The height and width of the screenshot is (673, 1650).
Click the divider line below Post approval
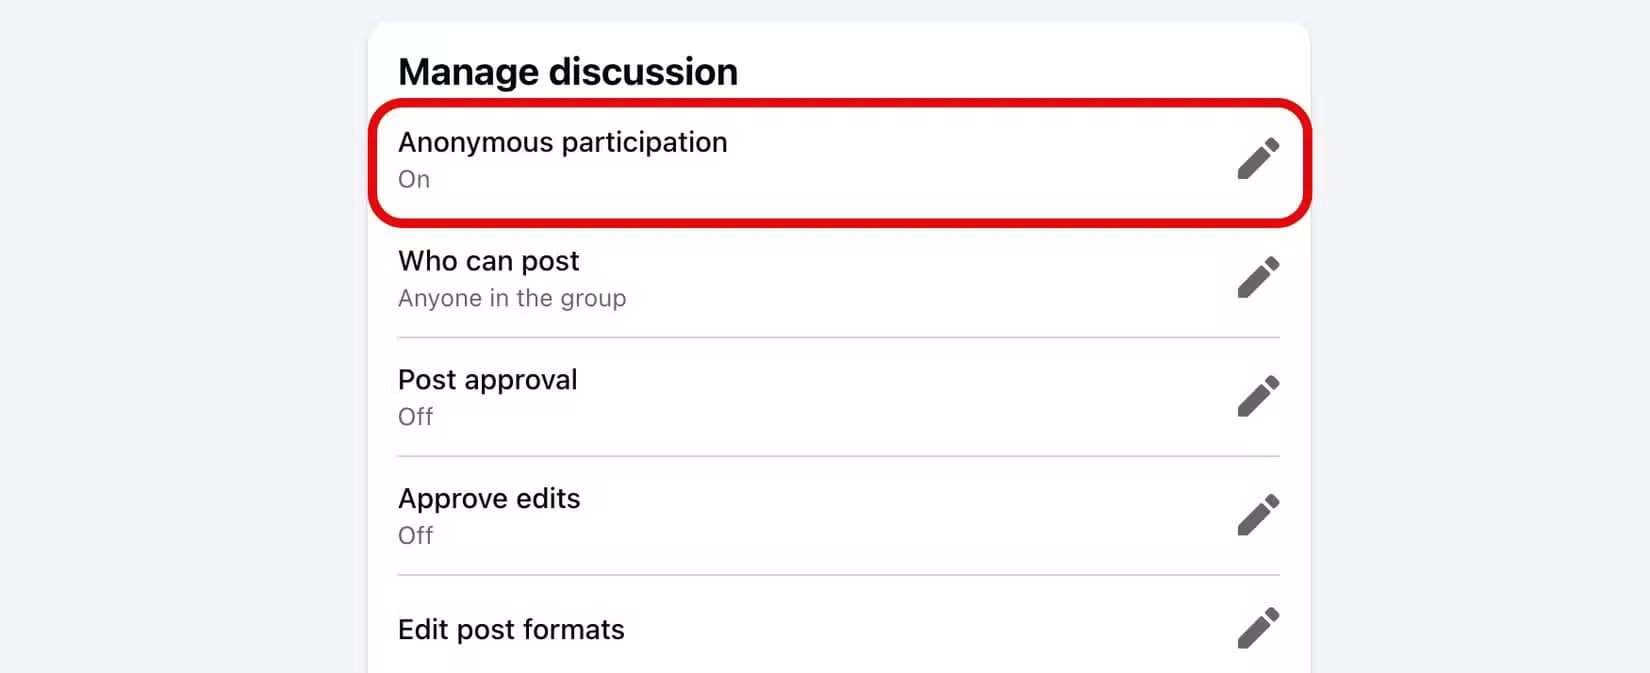[838, 456]
